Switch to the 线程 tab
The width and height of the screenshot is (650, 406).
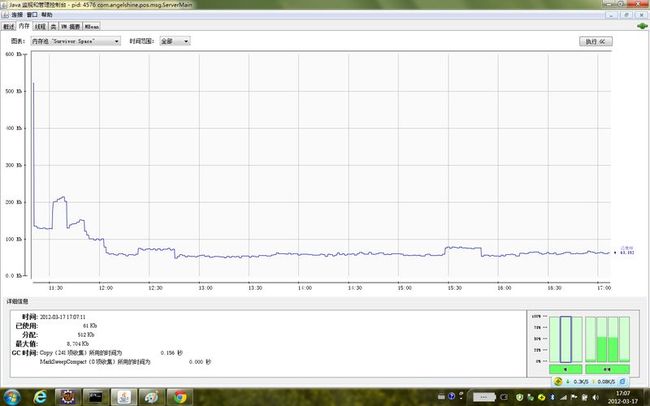point(40,27)
